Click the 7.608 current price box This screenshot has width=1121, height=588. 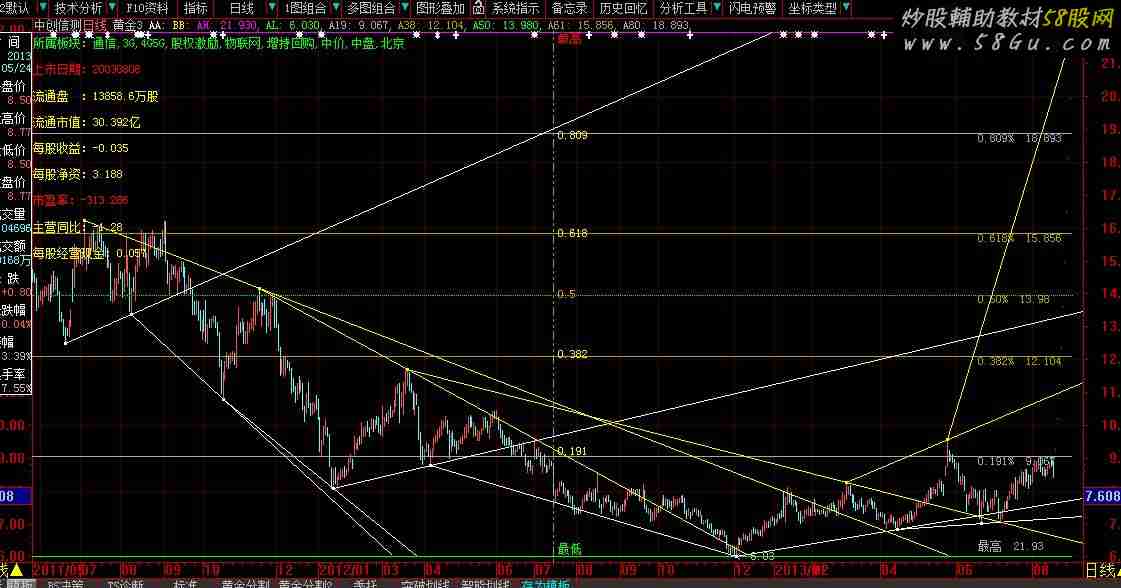coord(1102,496)
